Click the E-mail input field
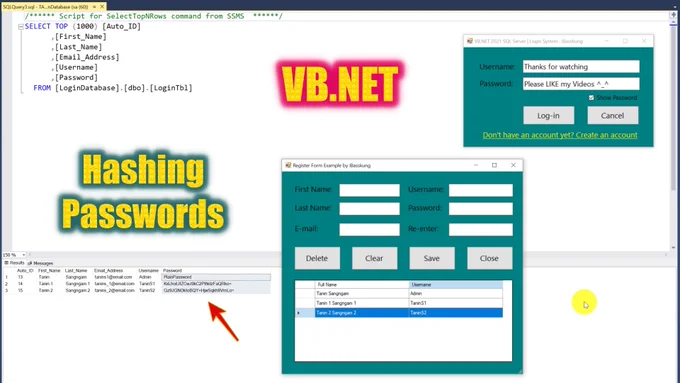Image resolution: width=680 pixels, height=383 pixels. coord(369,229)
